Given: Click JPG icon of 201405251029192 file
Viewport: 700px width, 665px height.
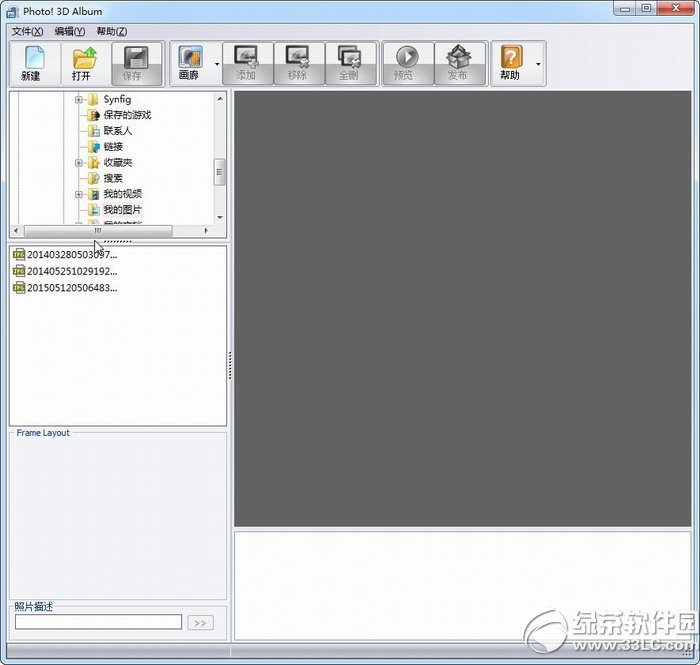Looking at the screenshot, I should point(19,271).
